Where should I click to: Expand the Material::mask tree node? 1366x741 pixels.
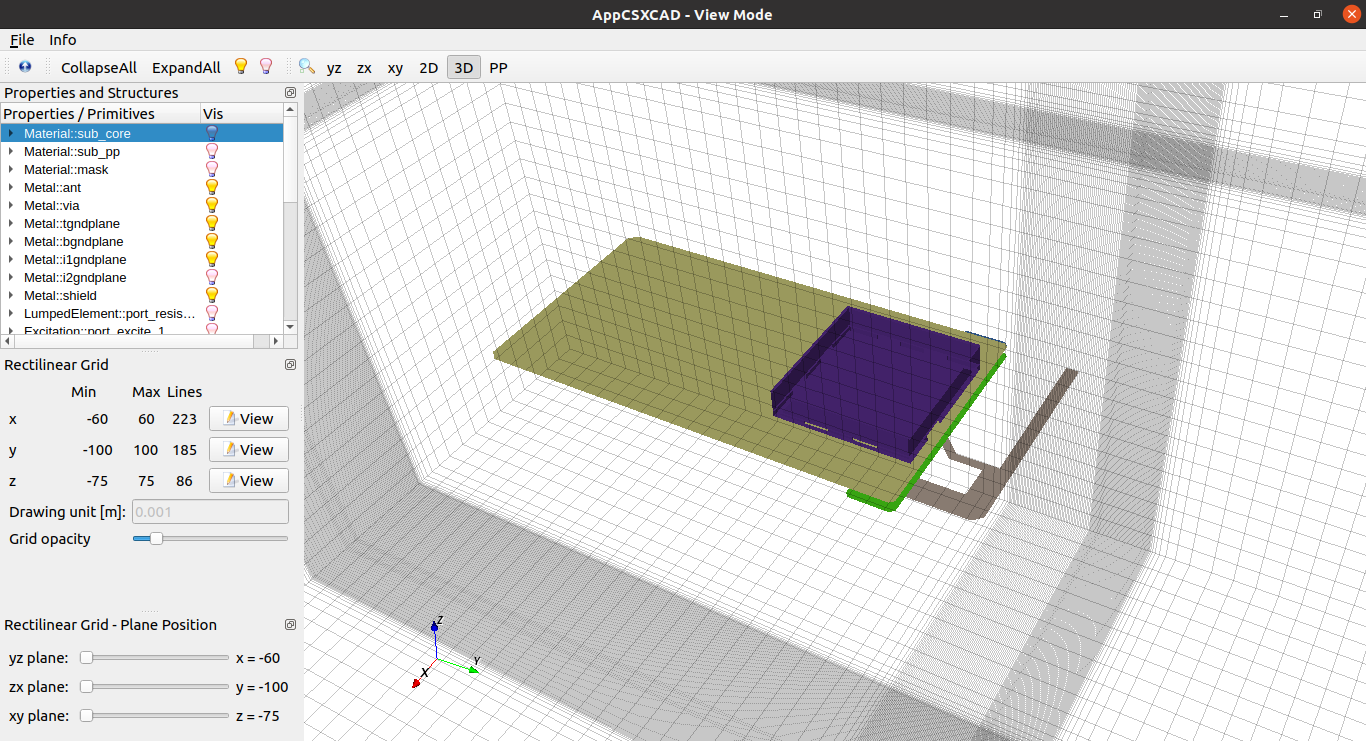click(x=10, y=169)
